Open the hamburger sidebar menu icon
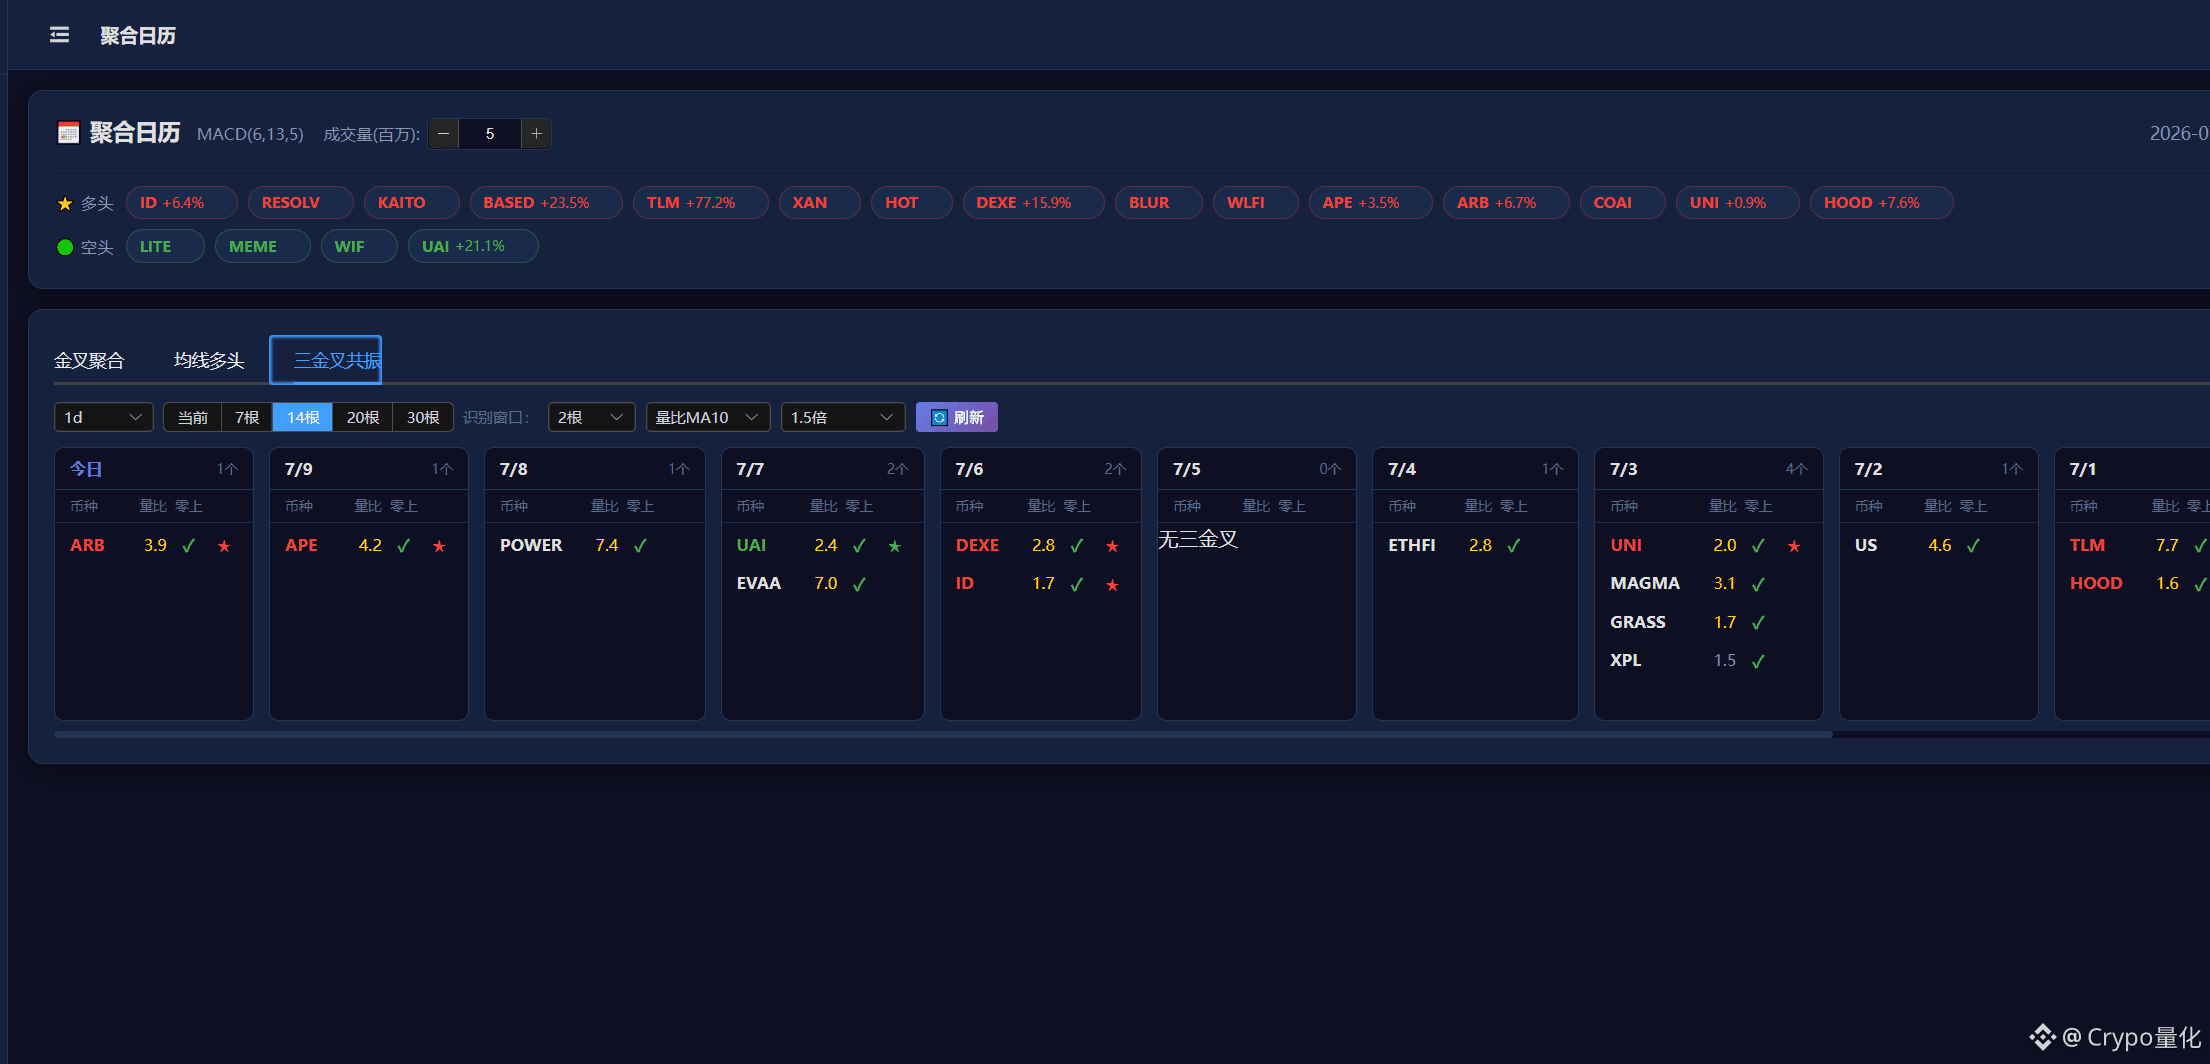 [60, 35]
